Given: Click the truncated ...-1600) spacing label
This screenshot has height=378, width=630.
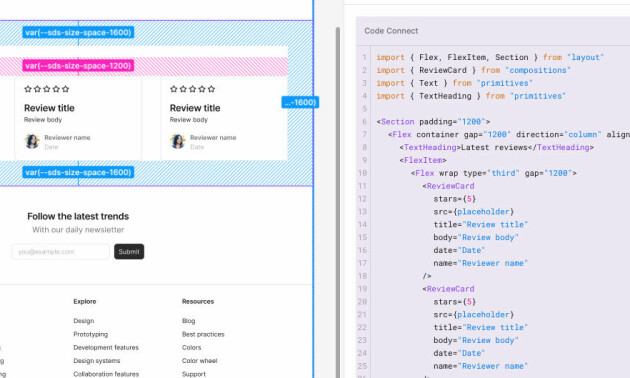Looking at the screenshot, I should [300, 102].
